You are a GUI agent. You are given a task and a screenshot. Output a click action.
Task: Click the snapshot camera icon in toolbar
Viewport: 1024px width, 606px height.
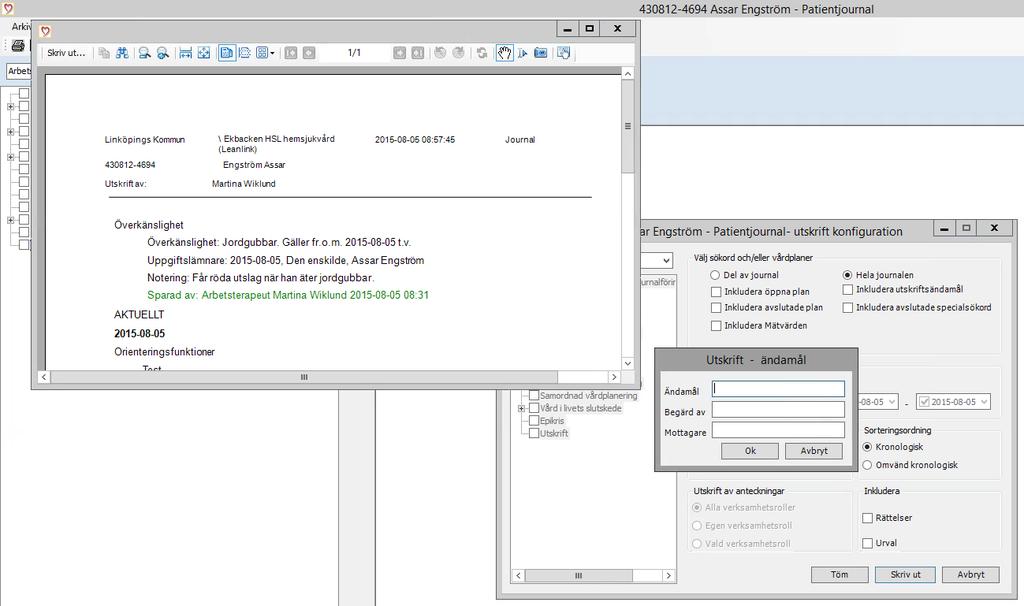pos(541,53)
